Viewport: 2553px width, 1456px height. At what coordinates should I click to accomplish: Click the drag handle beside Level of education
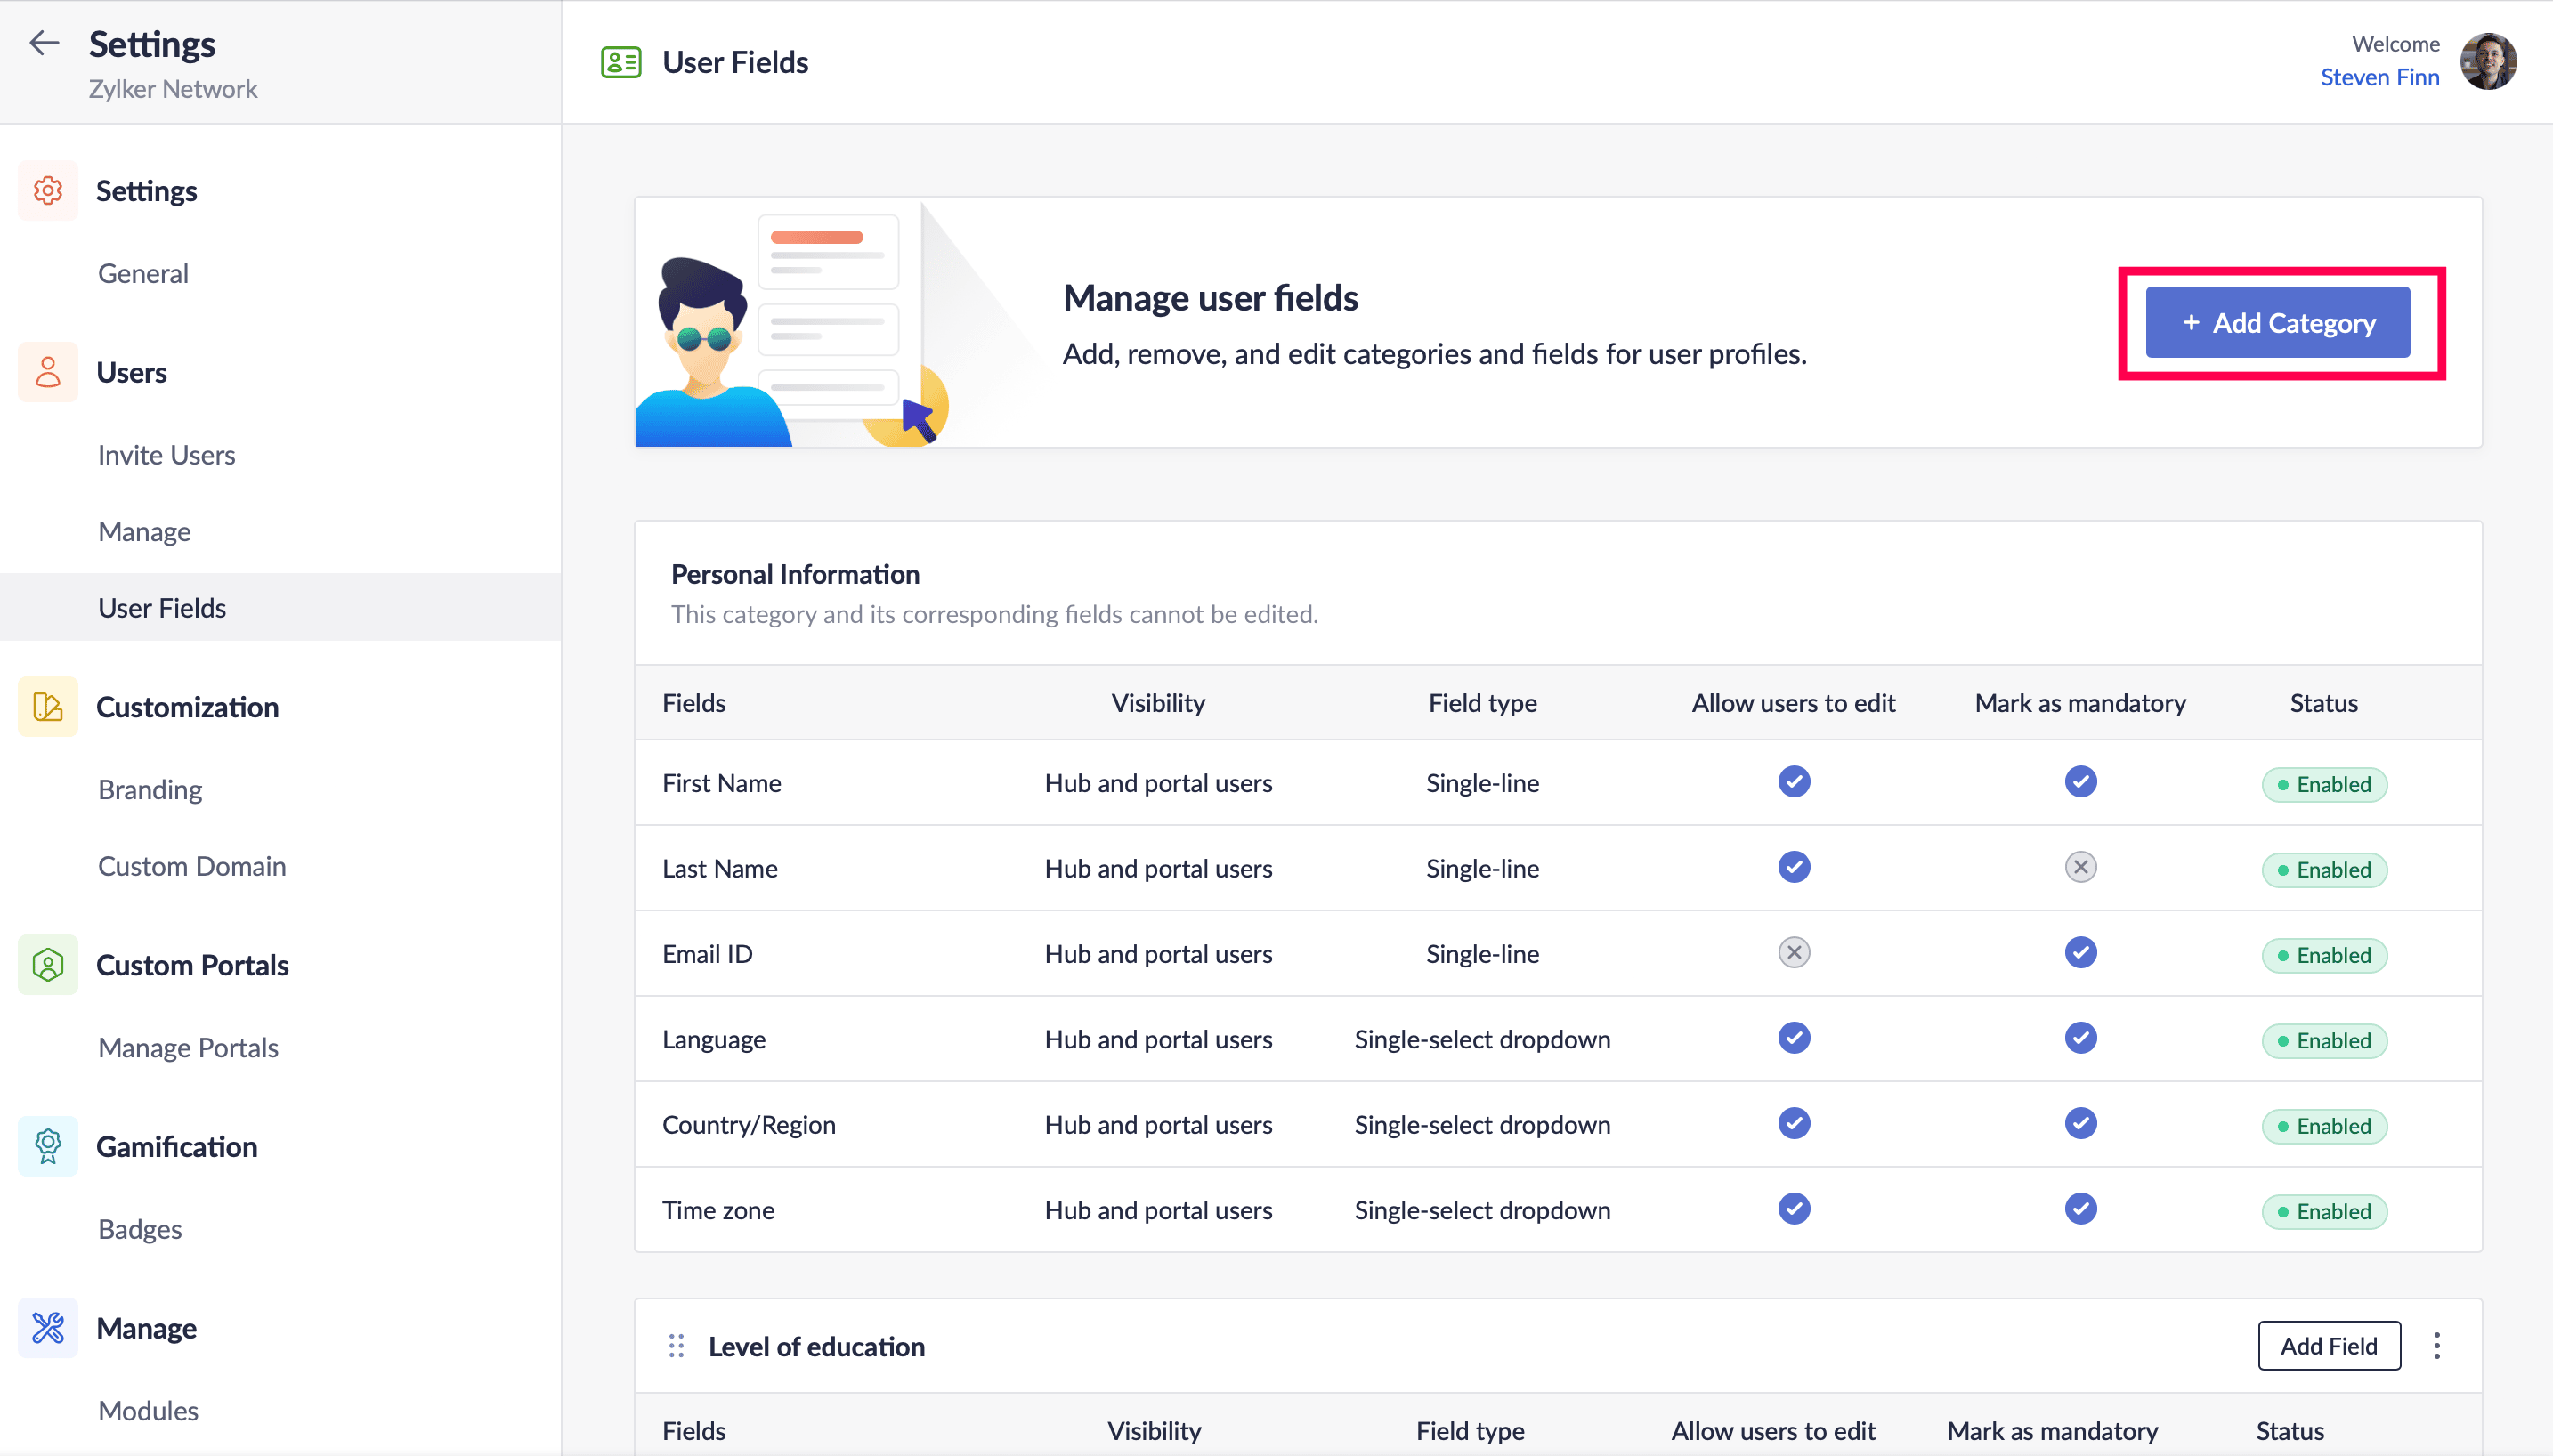676,1346
